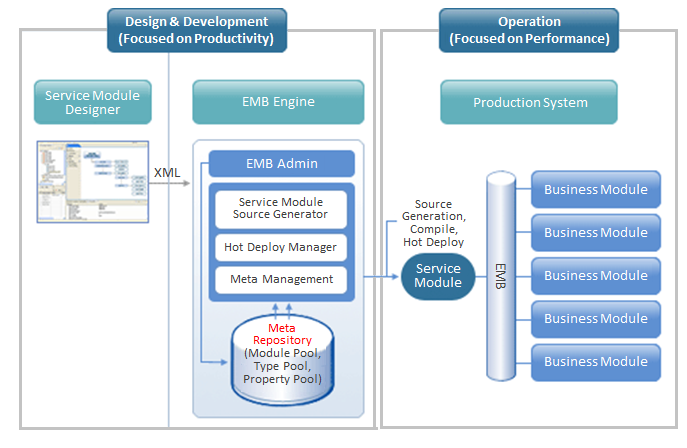Click the topmost Business Module box
The image size is (687, 448).
tap(595, 190)
